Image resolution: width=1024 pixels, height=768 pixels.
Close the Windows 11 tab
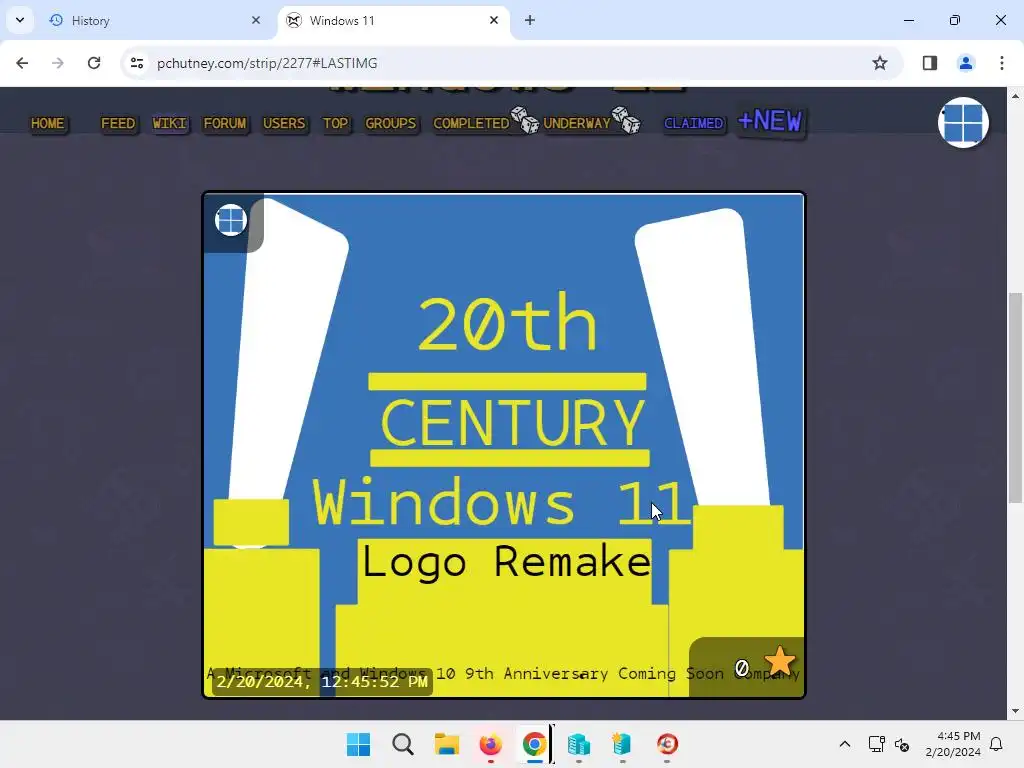(x=494, y=20)
